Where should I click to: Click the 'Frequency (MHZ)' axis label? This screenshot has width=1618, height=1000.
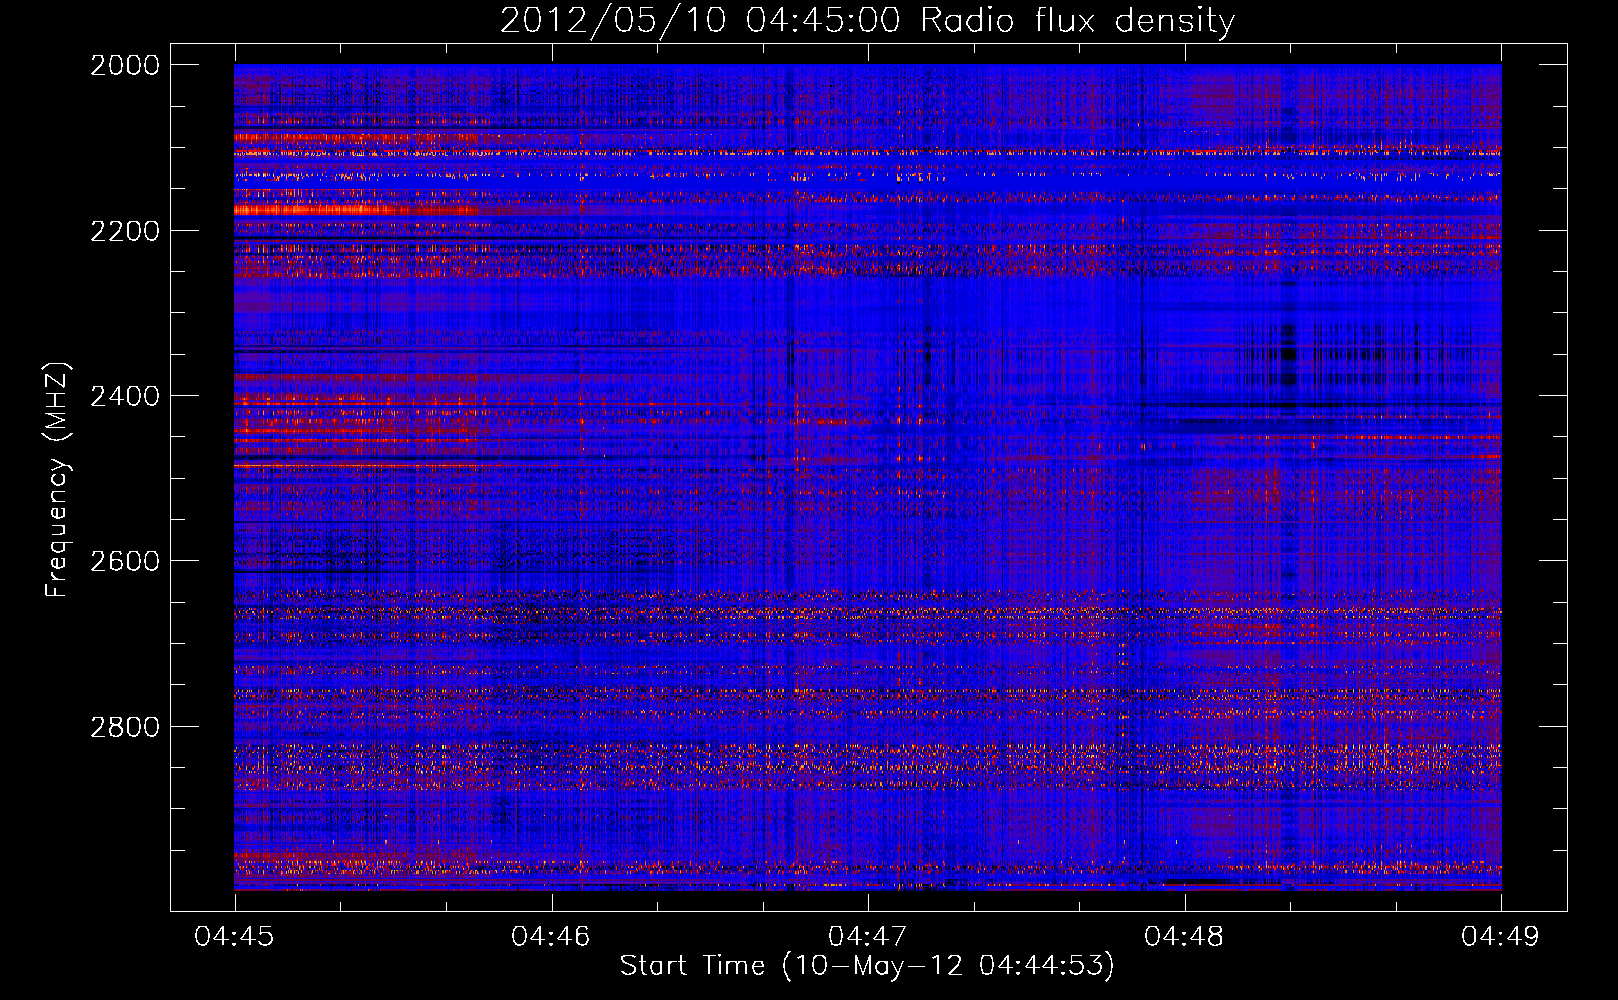tap(57, 480)
